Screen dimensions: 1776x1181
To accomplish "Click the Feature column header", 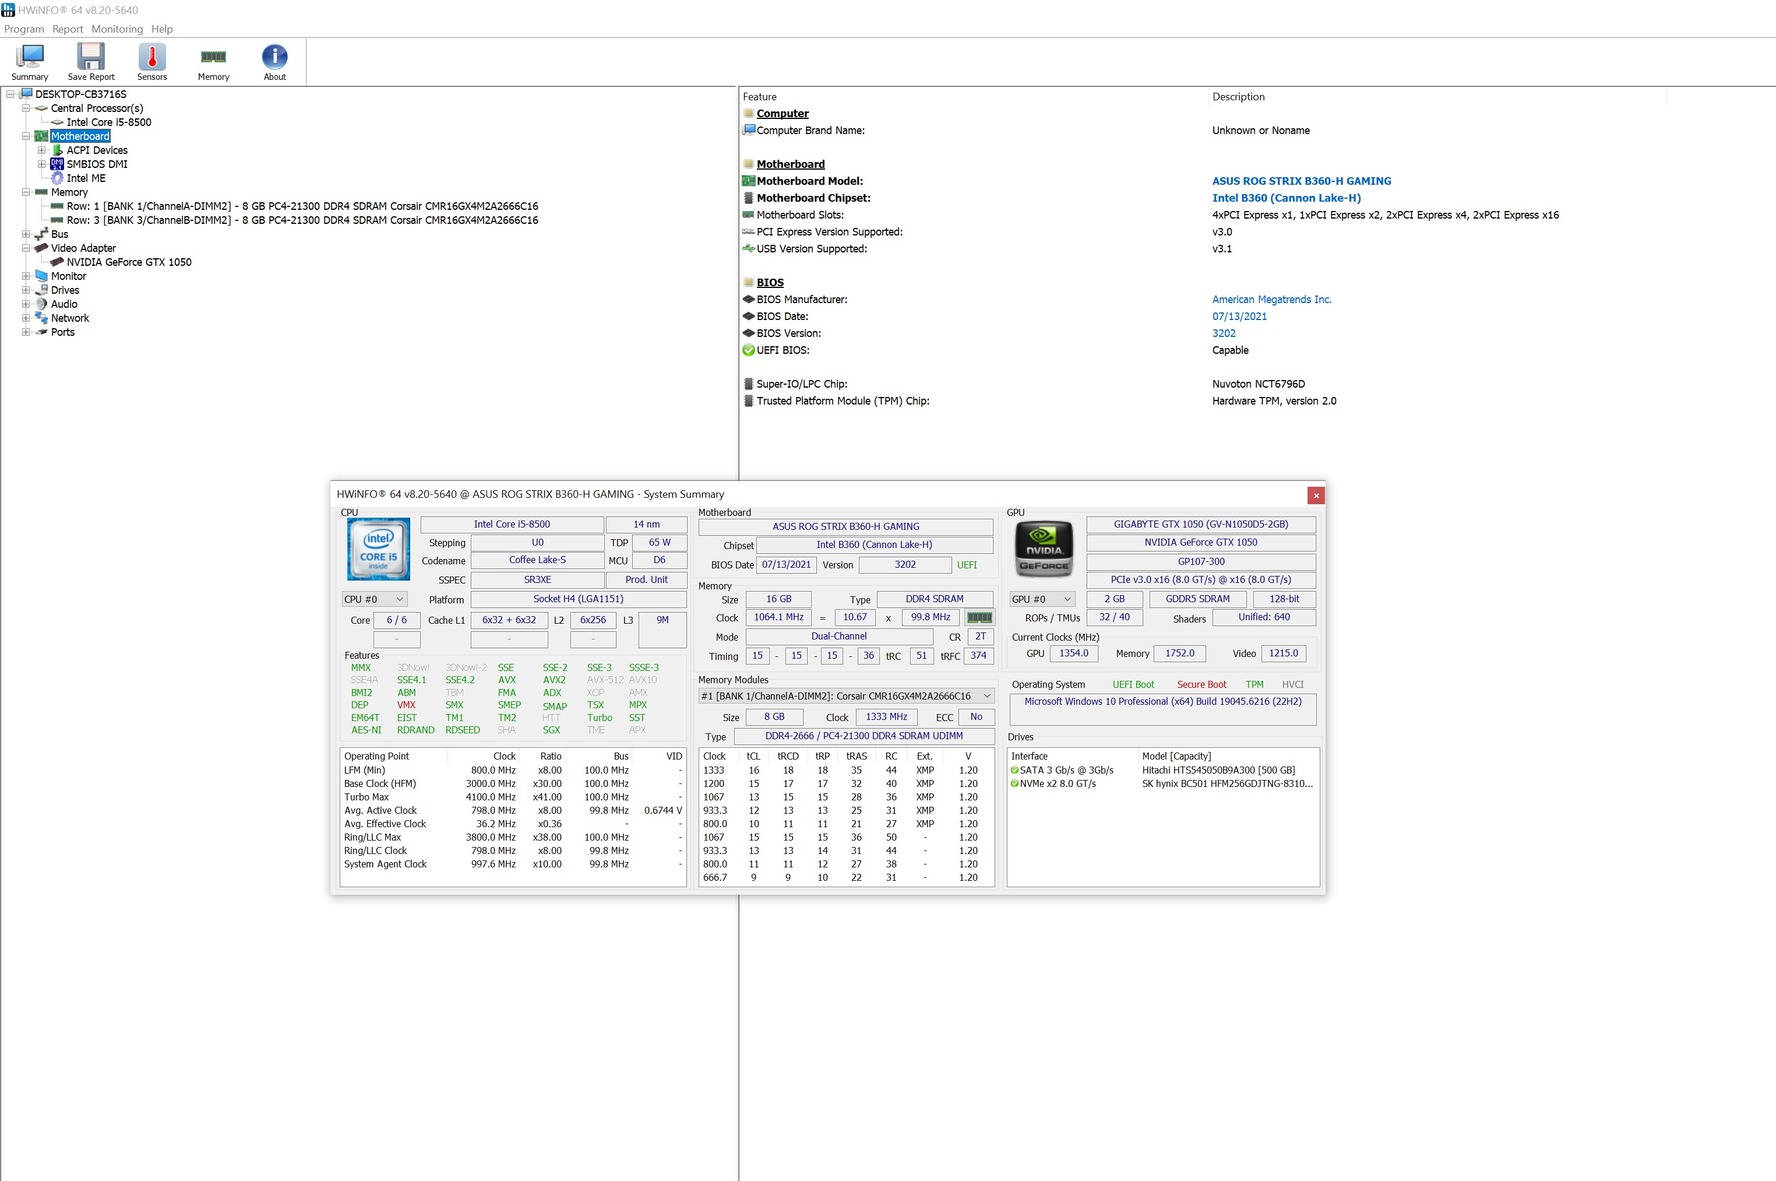I will pos(760,97).
